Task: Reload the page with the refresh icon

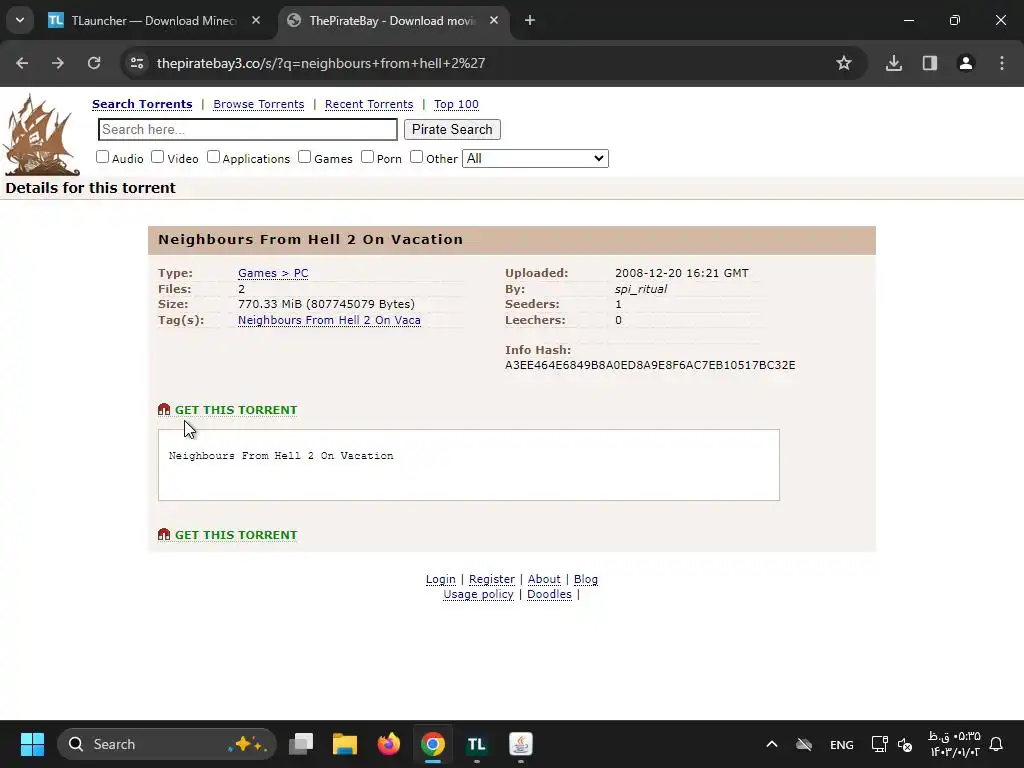Action: click(x=94, y=63)
